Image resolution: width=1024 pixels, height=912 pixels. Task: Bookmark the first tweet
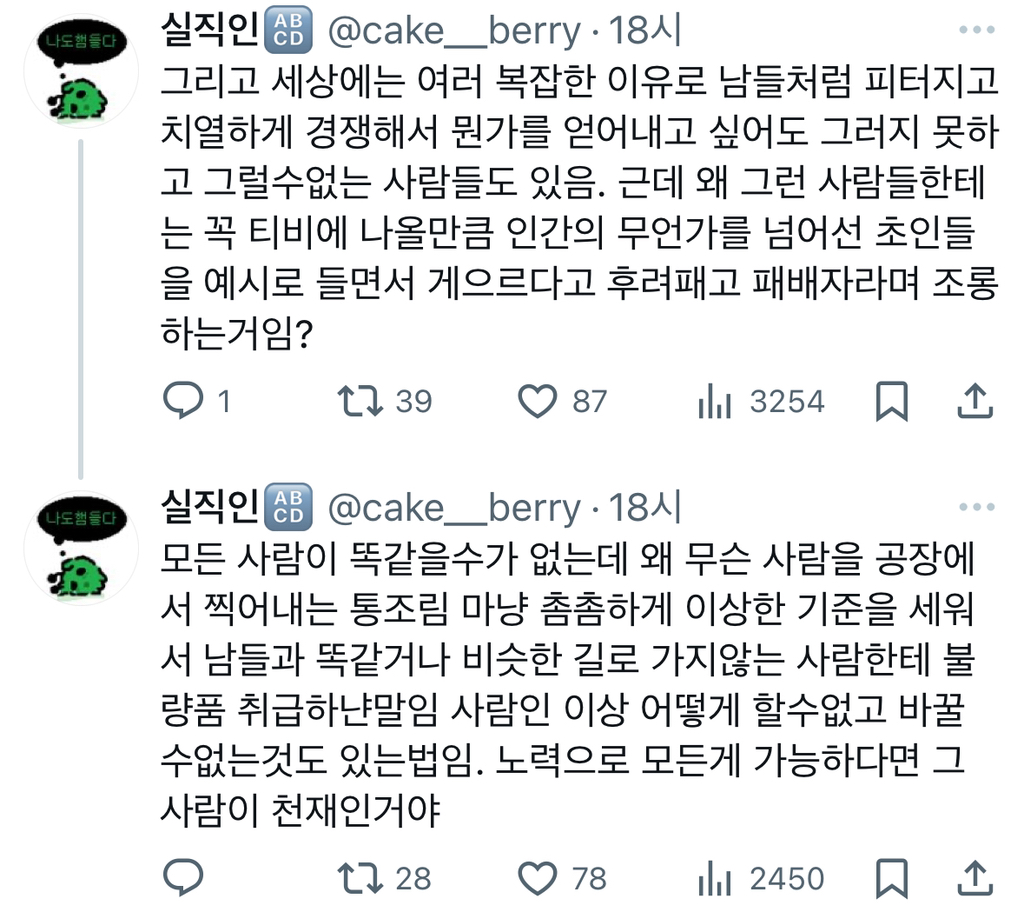point(891,401)
